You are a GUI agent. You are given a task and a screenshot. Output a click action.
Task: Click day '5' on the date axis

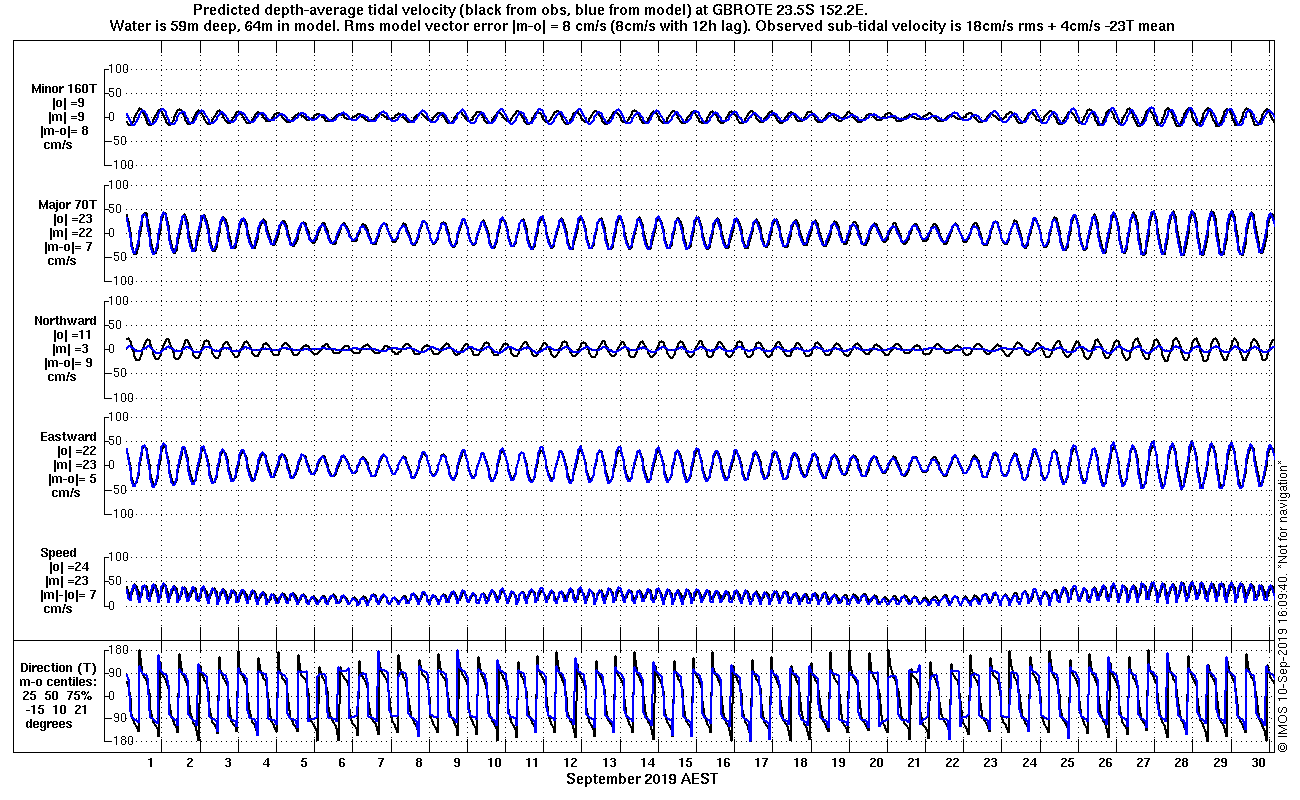tap(304, 763)
